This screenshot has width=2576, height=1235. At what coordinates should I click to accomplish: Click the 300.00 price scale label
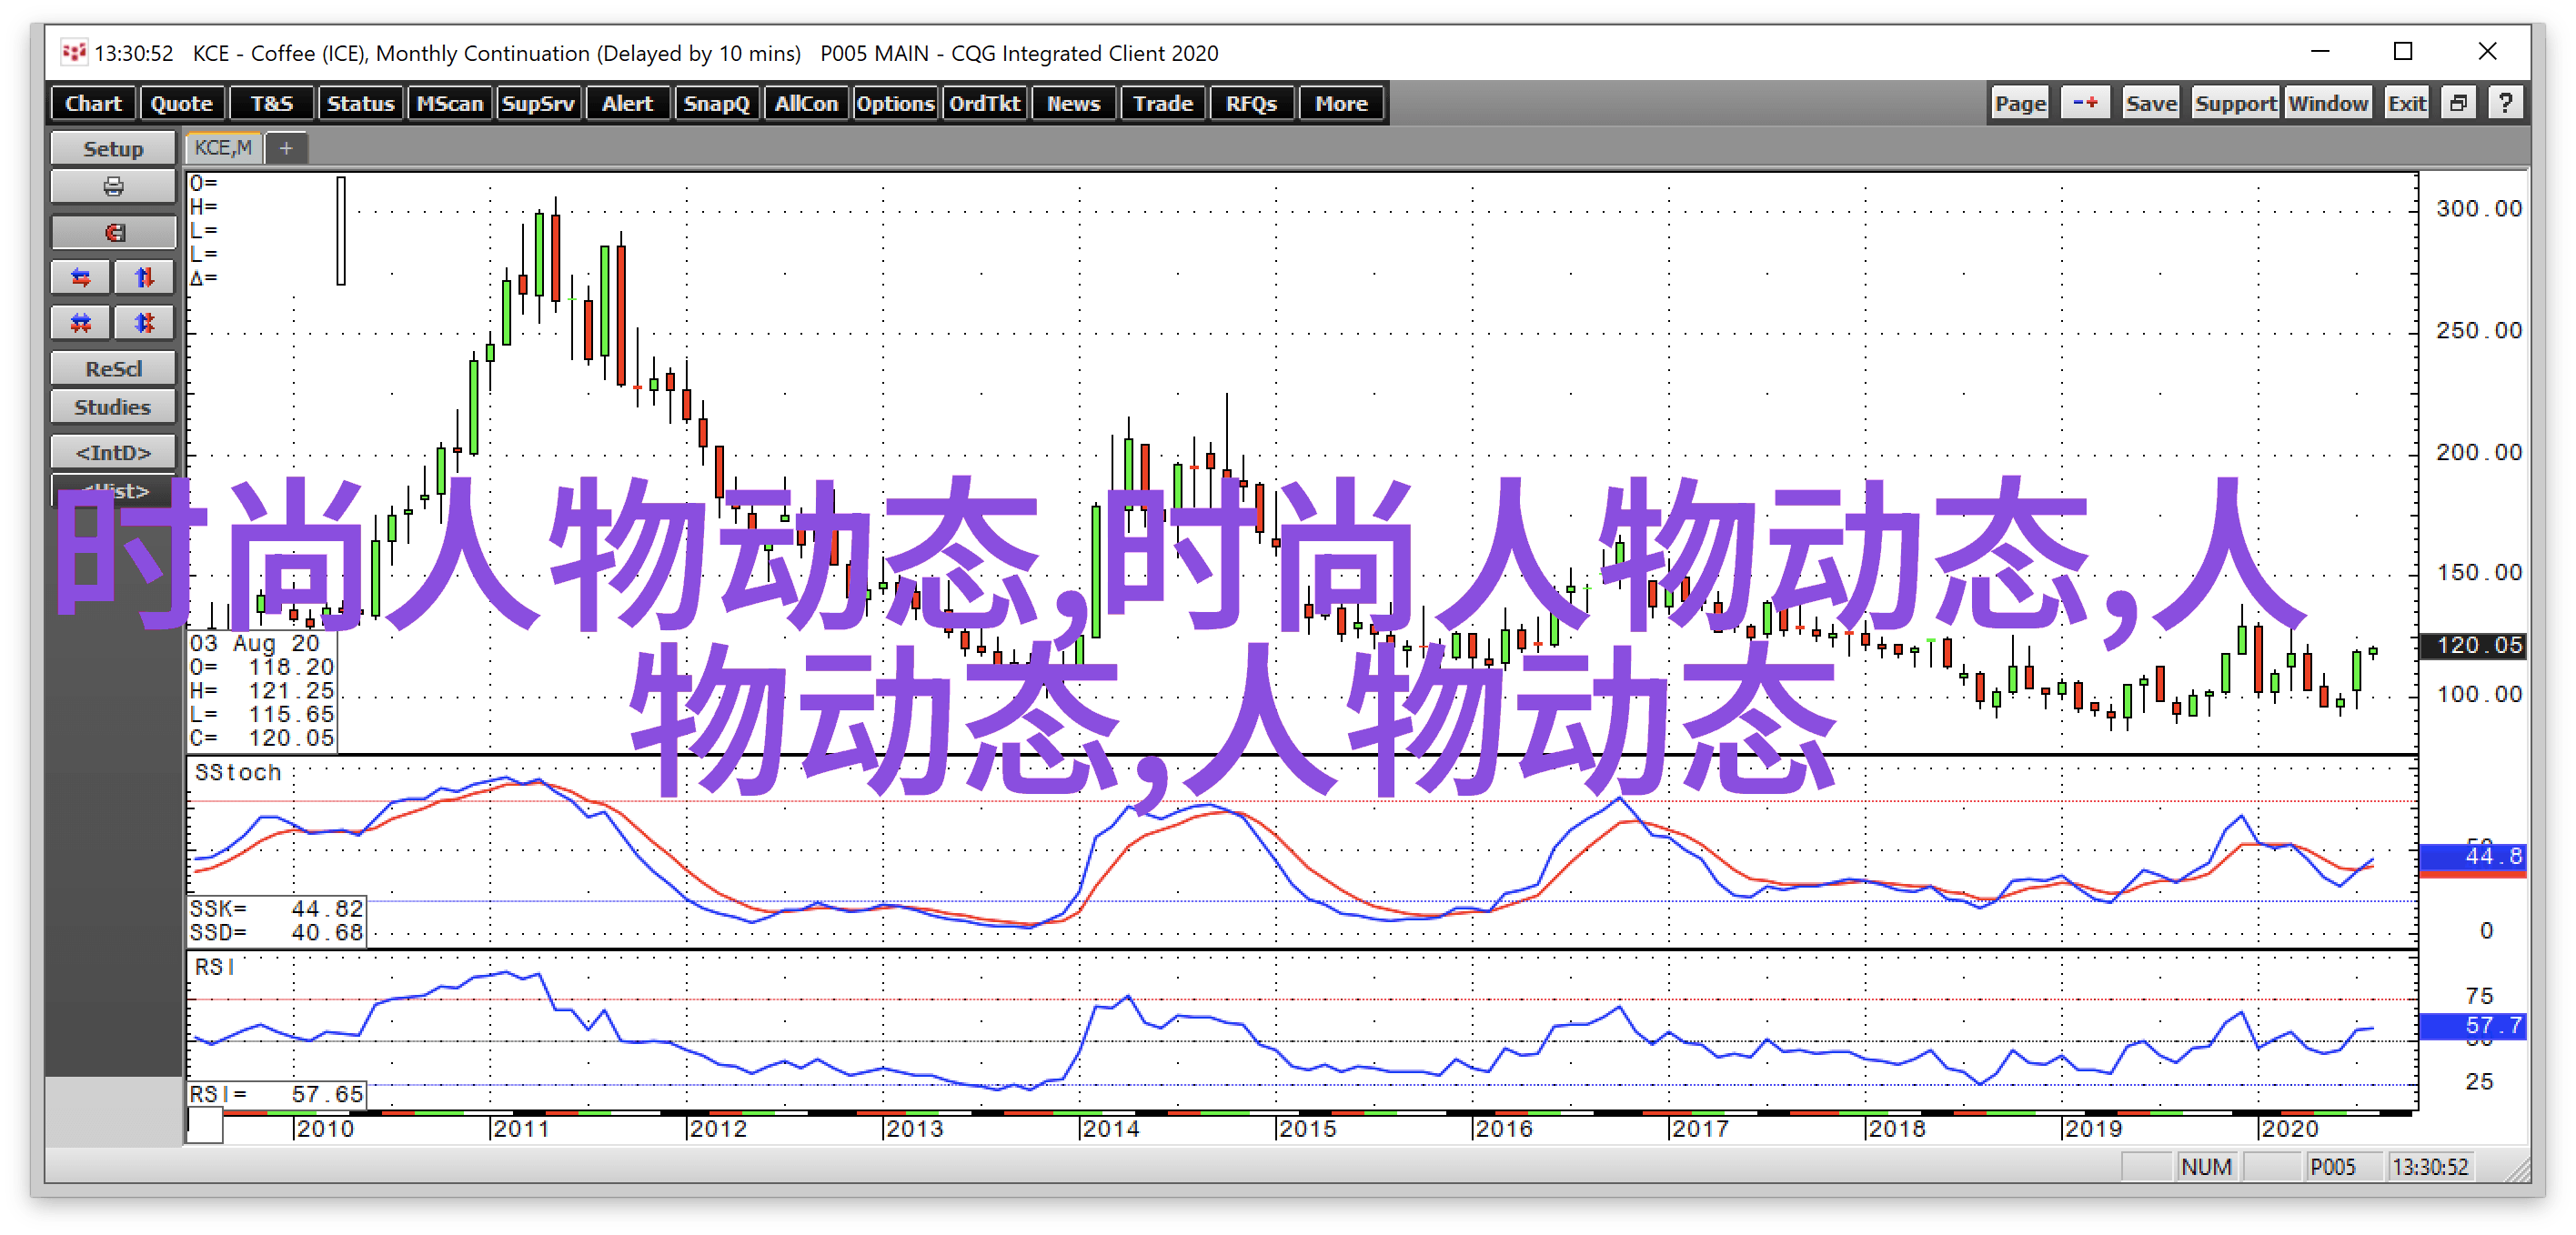(2479, 208)
